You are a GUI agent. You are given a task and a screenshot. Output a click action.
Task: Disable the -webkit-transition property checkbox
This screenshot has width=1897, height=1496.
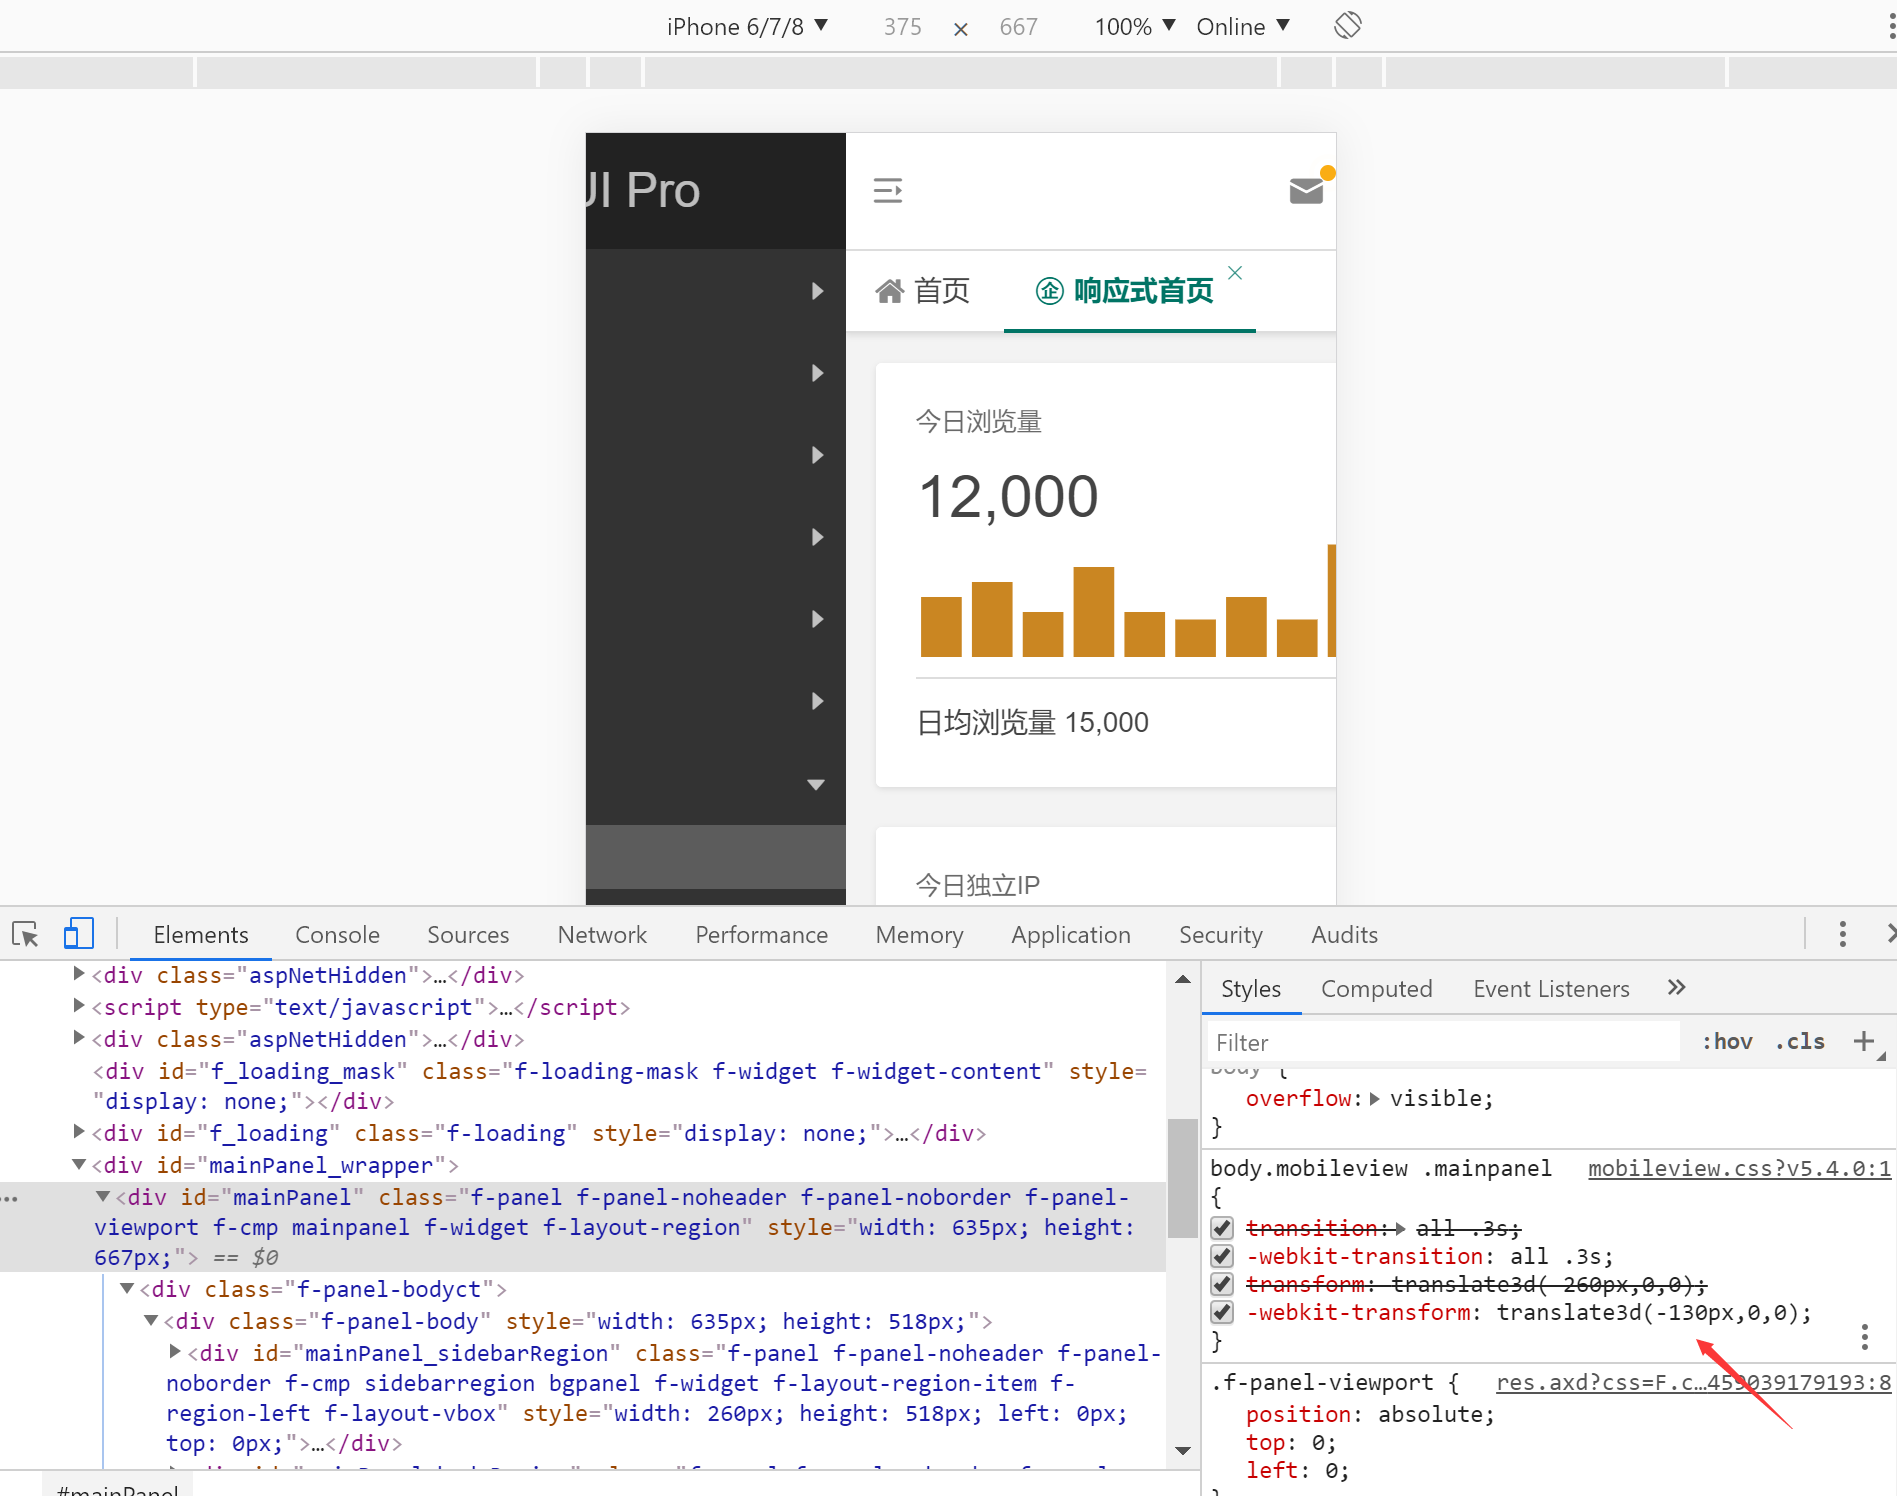point(1222,1256)
